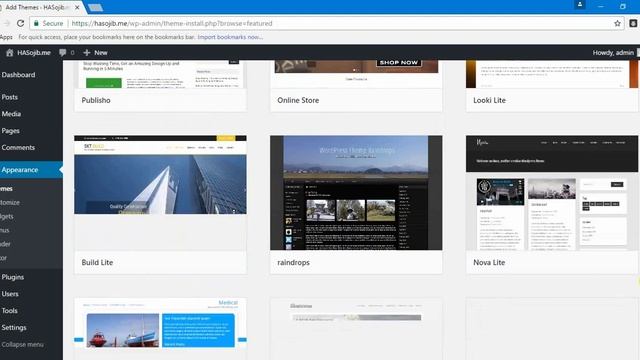Select the Publisho theme screenshot
The image size is (640, 360).
160,74
